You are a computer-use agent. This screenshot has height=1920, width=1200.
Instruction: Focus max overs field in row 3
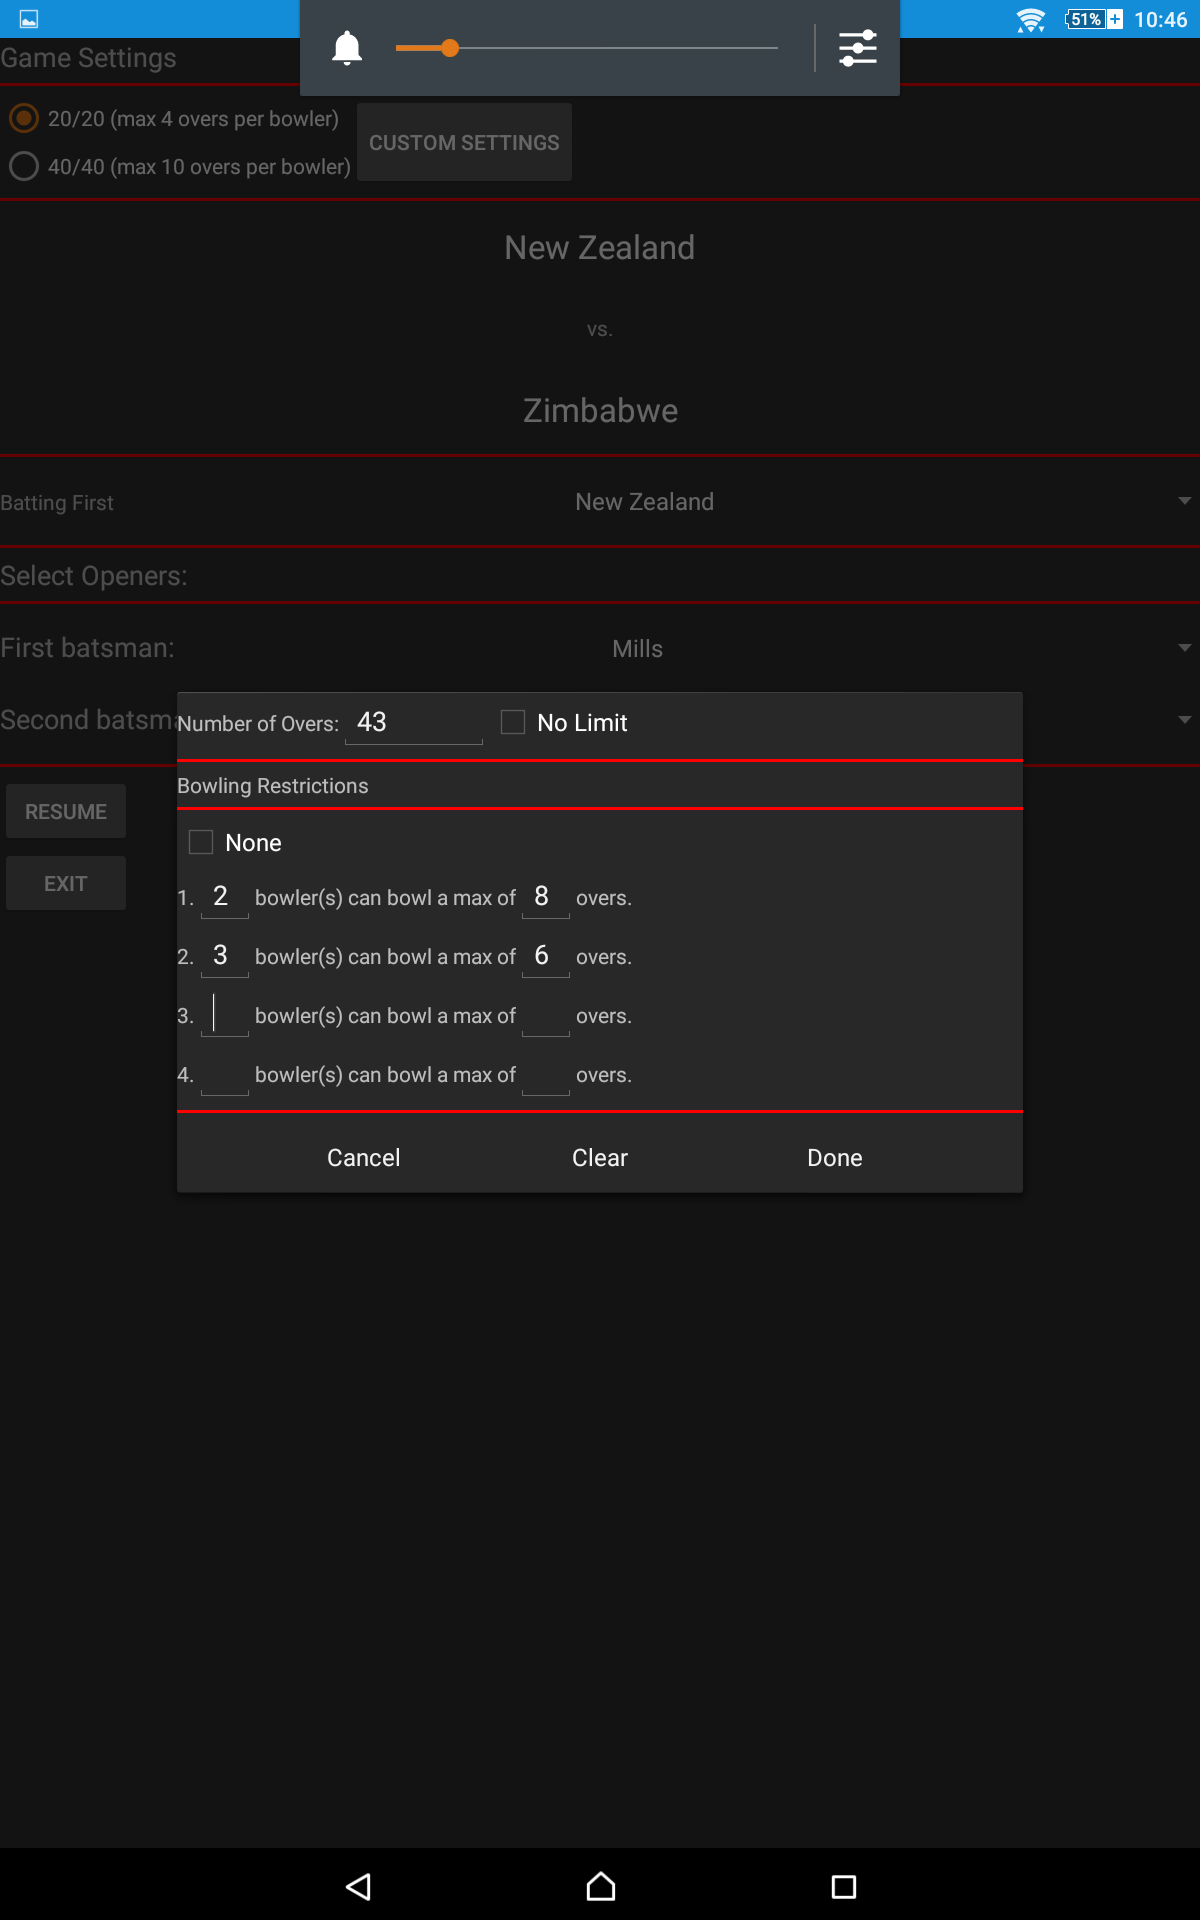tap(546, 1014)
